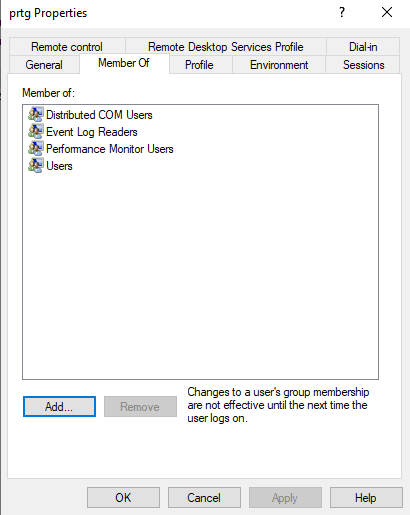The height and width of the screenshot is (515, 410).
Task: Click the Performance Monitor Users group icon
Action: click(35, 148)
